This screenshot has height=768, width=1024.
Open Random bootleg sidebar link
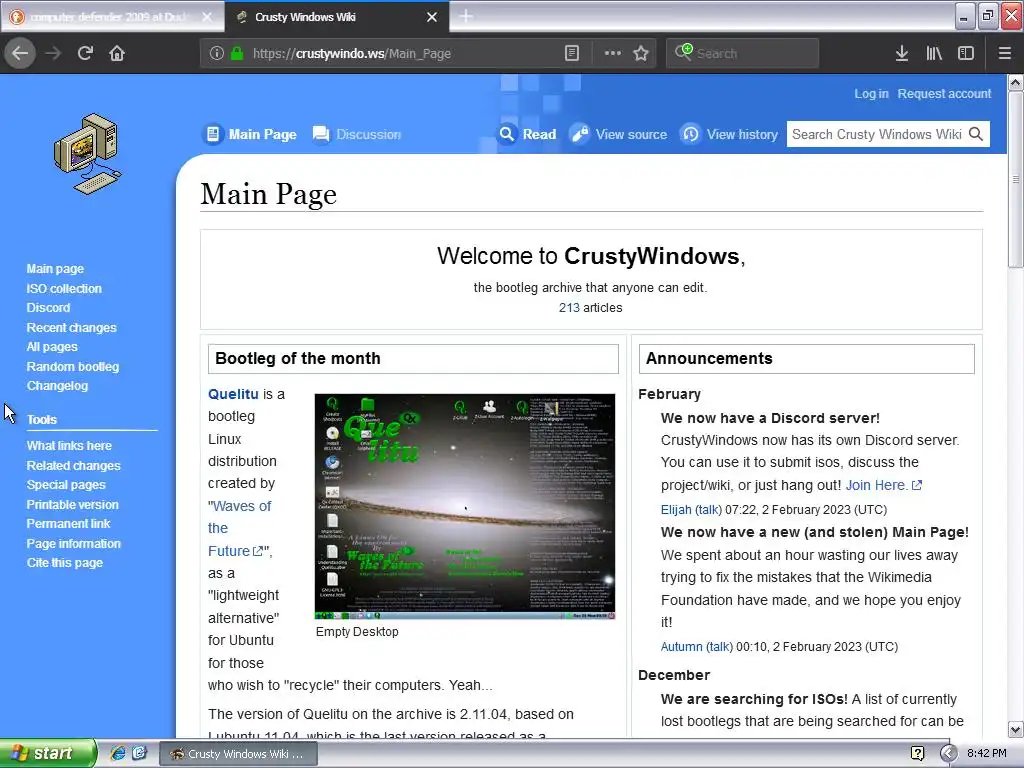coord(72,366)
